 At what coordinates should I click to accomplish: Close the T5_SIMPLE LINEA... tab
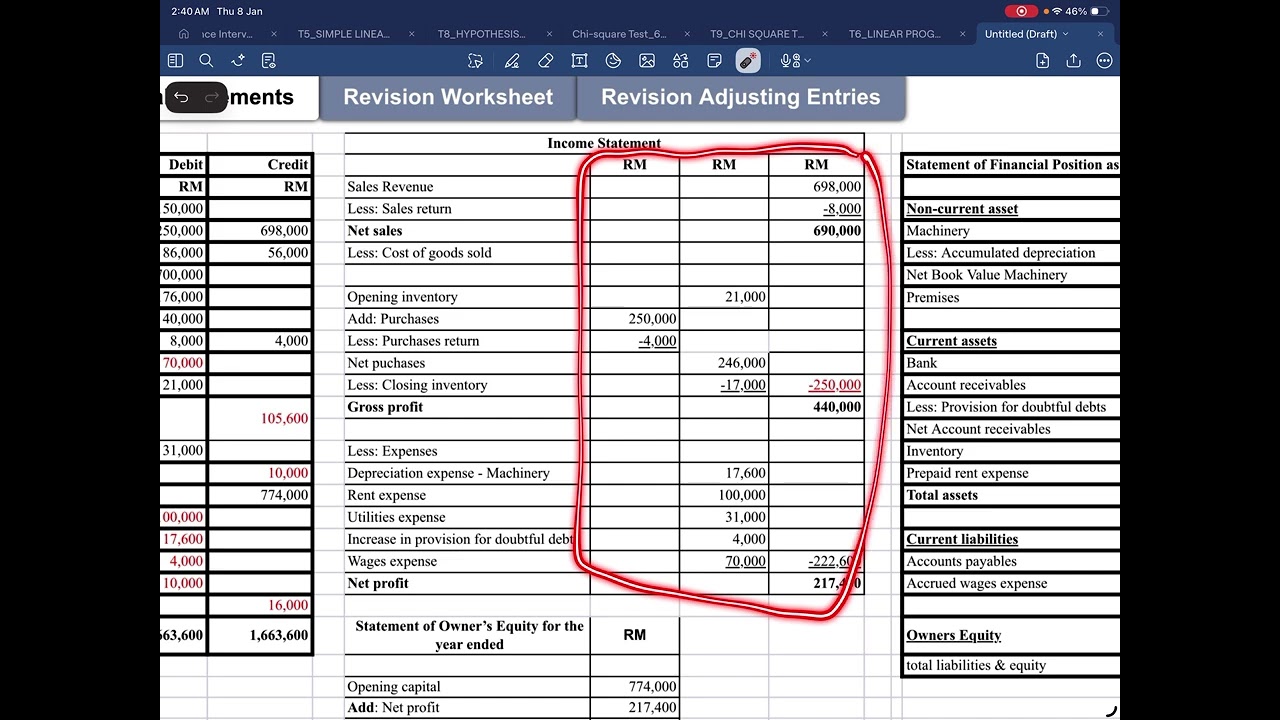point(411,34)
